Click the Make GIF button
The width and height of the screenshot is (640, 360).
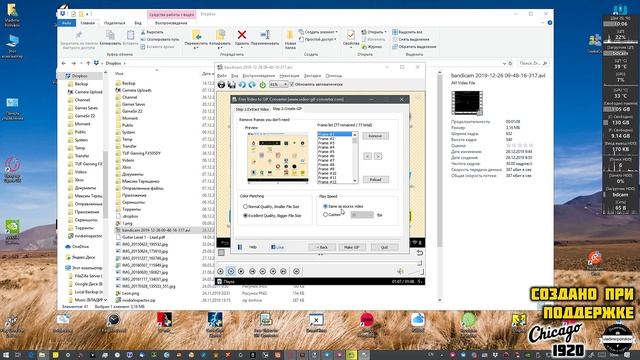pyautogui.click(x=351, y=247)
